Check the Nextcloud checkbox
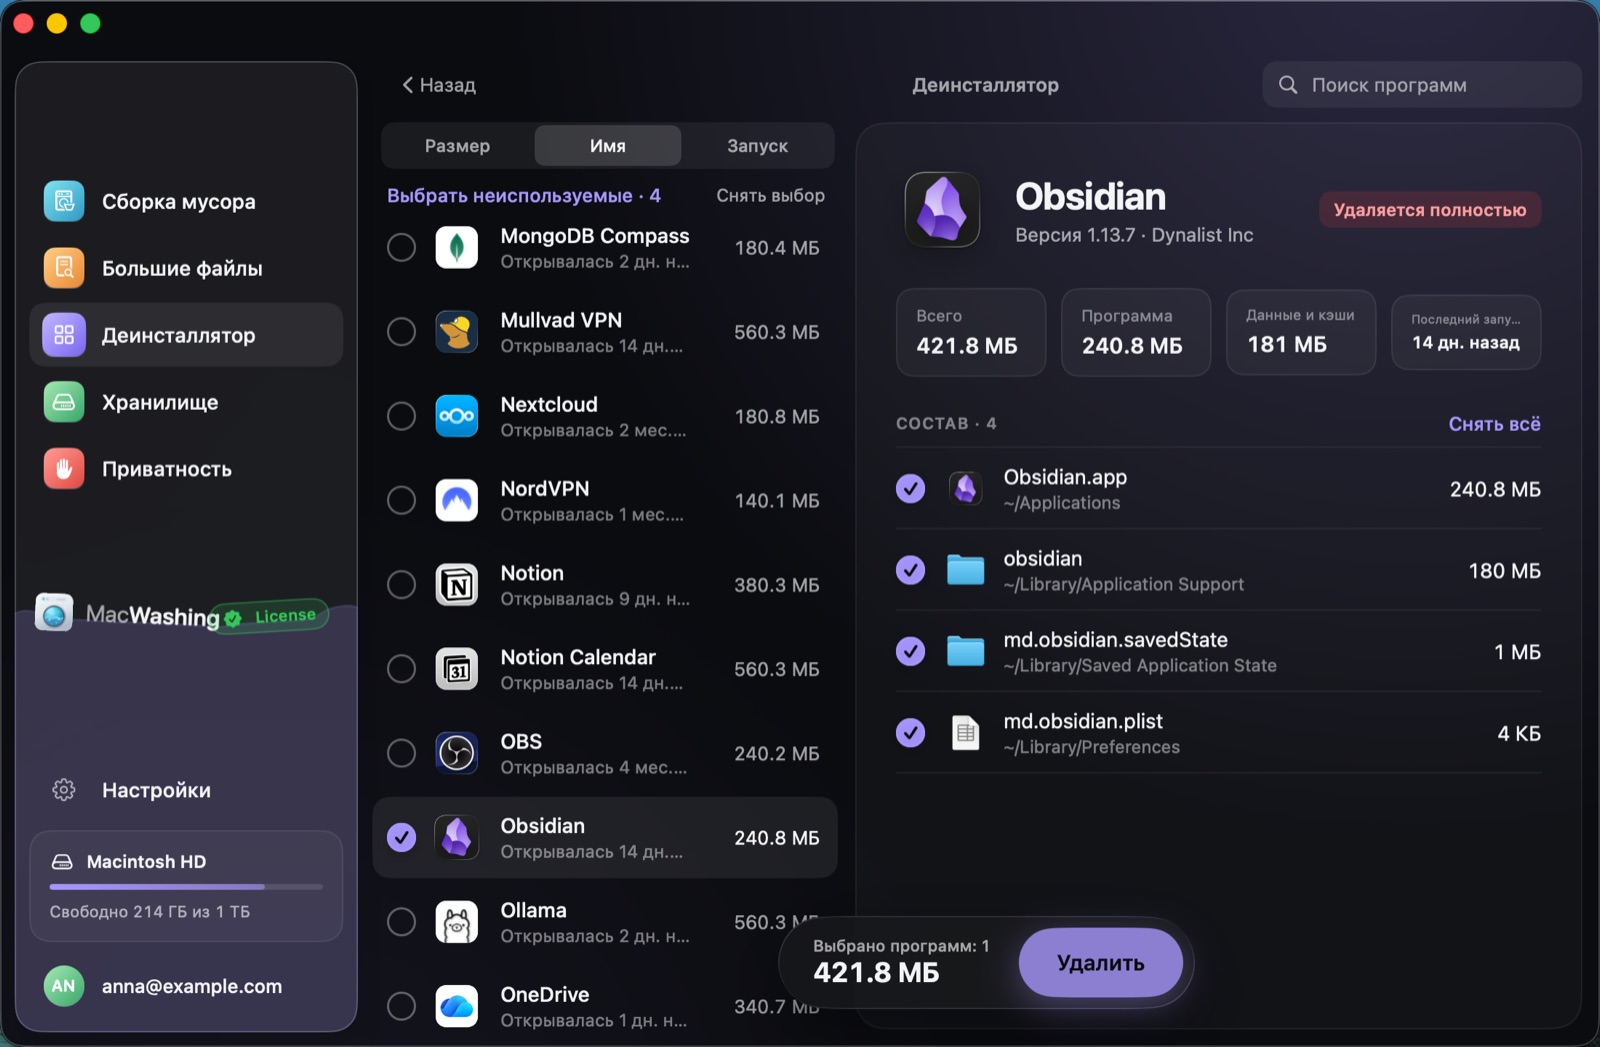This screenshot has height=1047, width=1600. pyautogui.click(x=402, y=416)
